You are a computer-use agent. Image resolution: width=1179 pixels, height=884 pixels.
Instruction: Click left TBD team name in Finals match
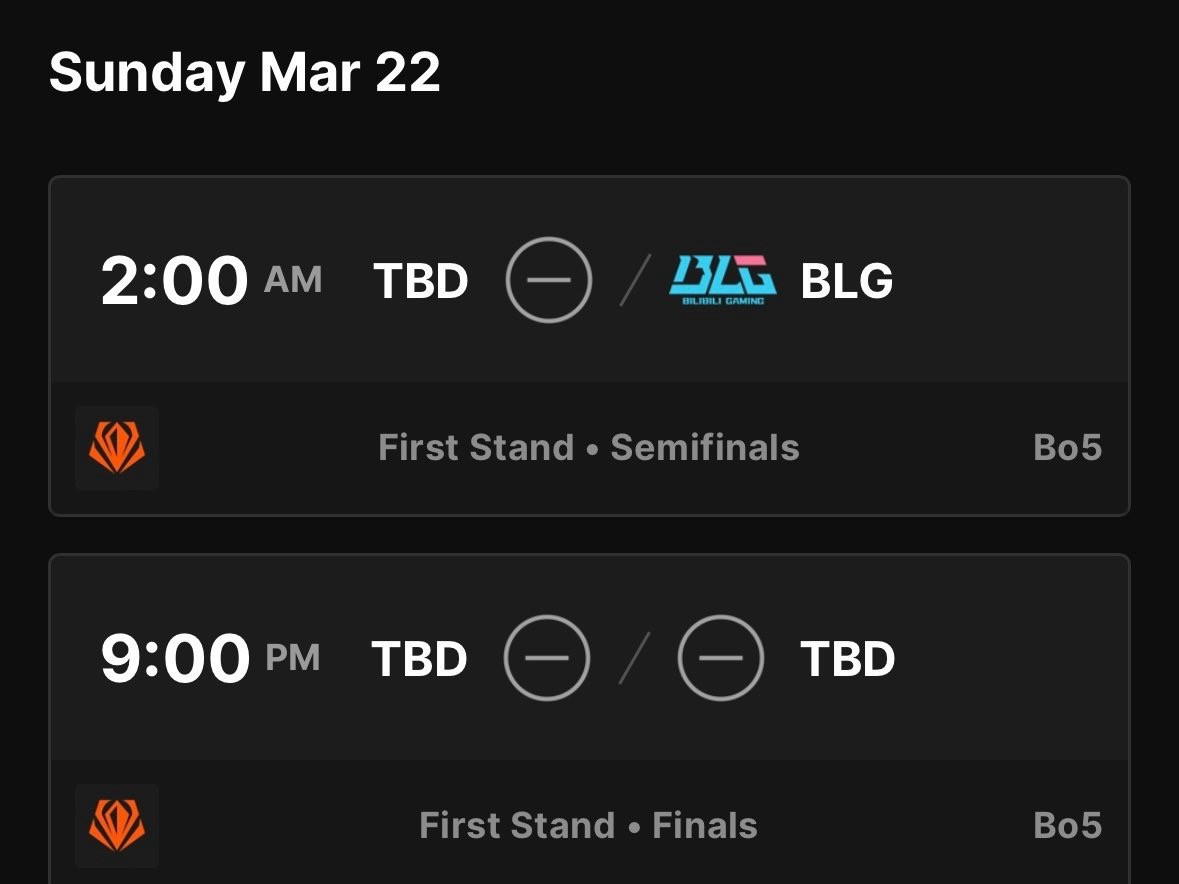click(x=420, y=659)
